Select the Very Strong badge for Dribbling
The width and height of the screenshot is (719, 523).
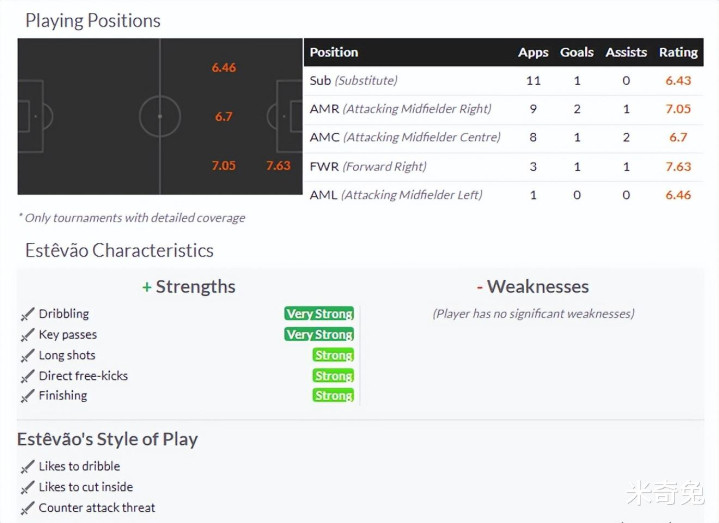319,314
